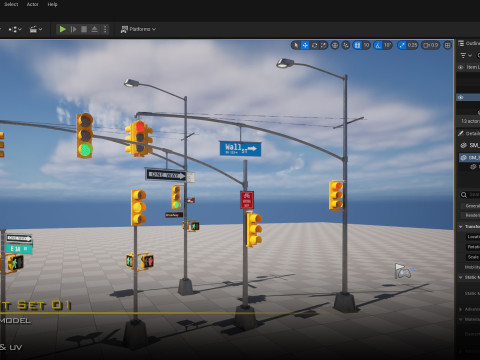Click the surface snapping icon
This screenshot has width=480, height=360.
tap(346, 45)
